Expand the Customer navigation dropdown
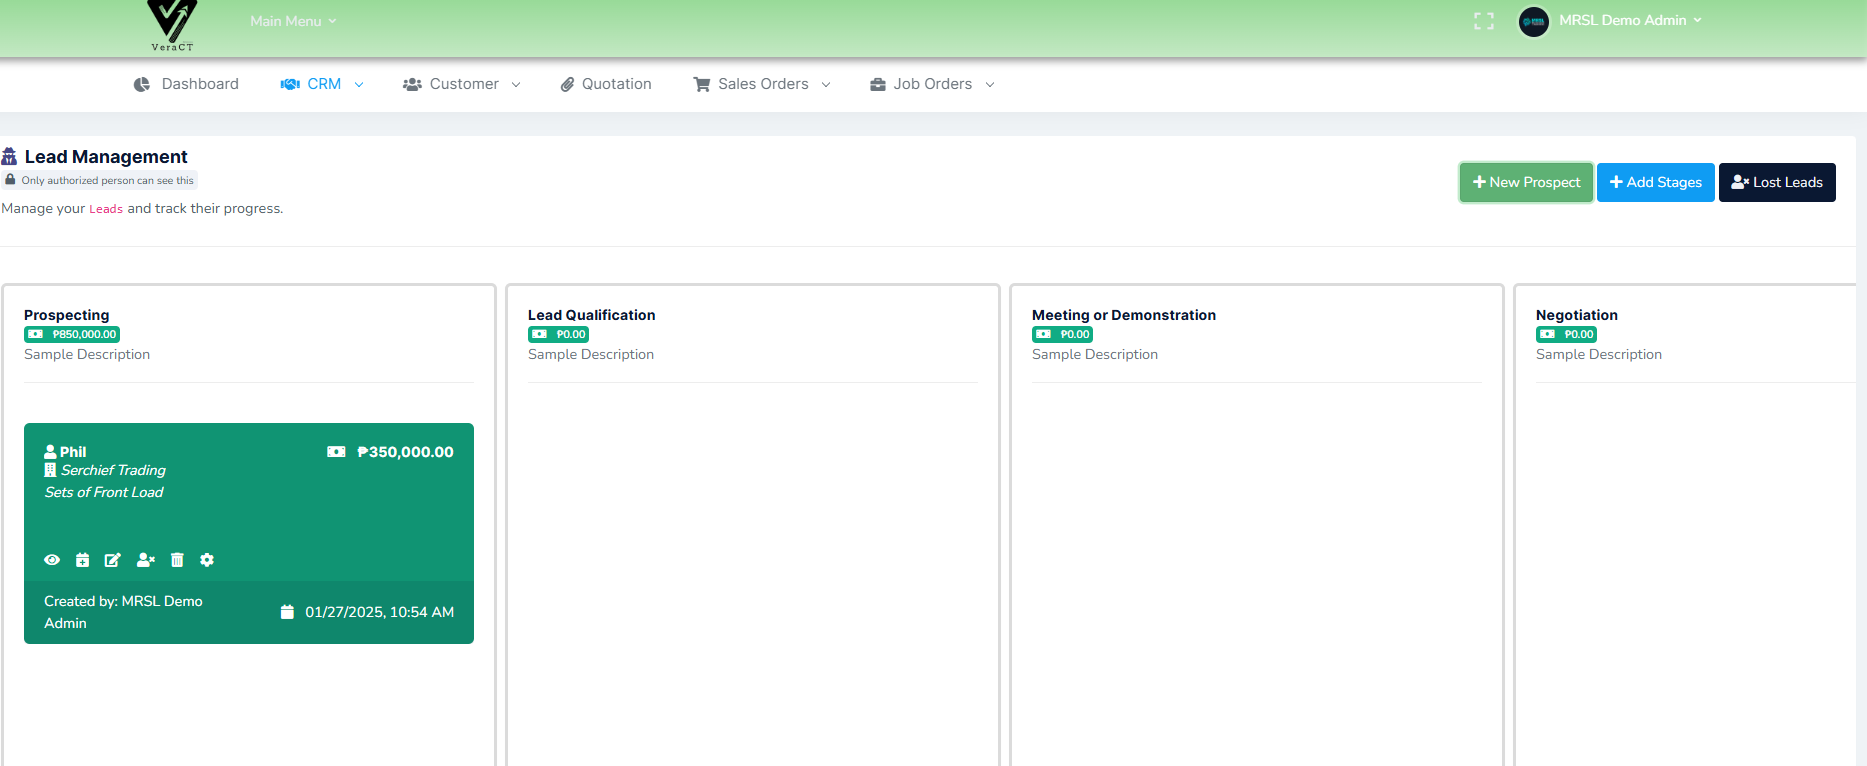This screenshot has height=766, width=1867. pyautogui.click(x=462, y=84)
